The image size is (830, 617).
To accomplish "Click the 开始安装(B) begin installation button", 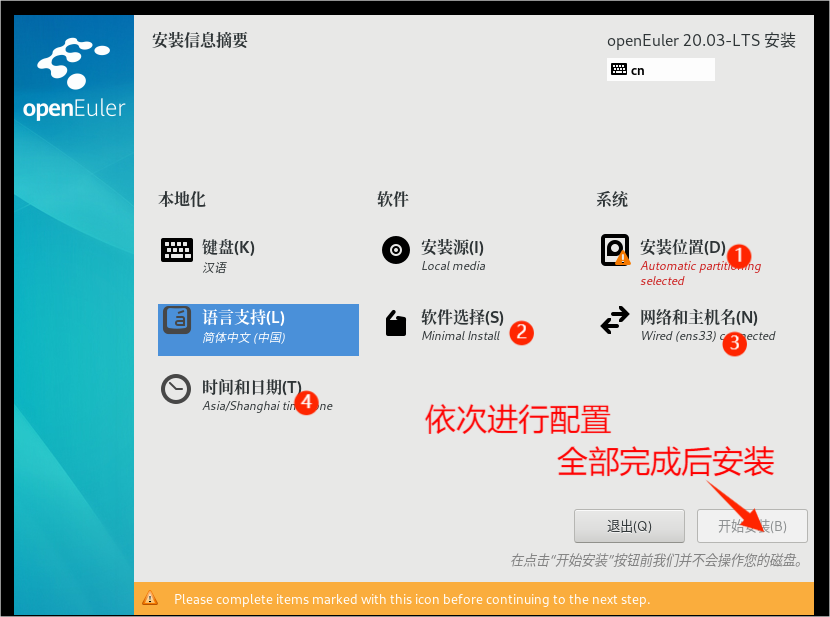I will click(x=752, y=526).
